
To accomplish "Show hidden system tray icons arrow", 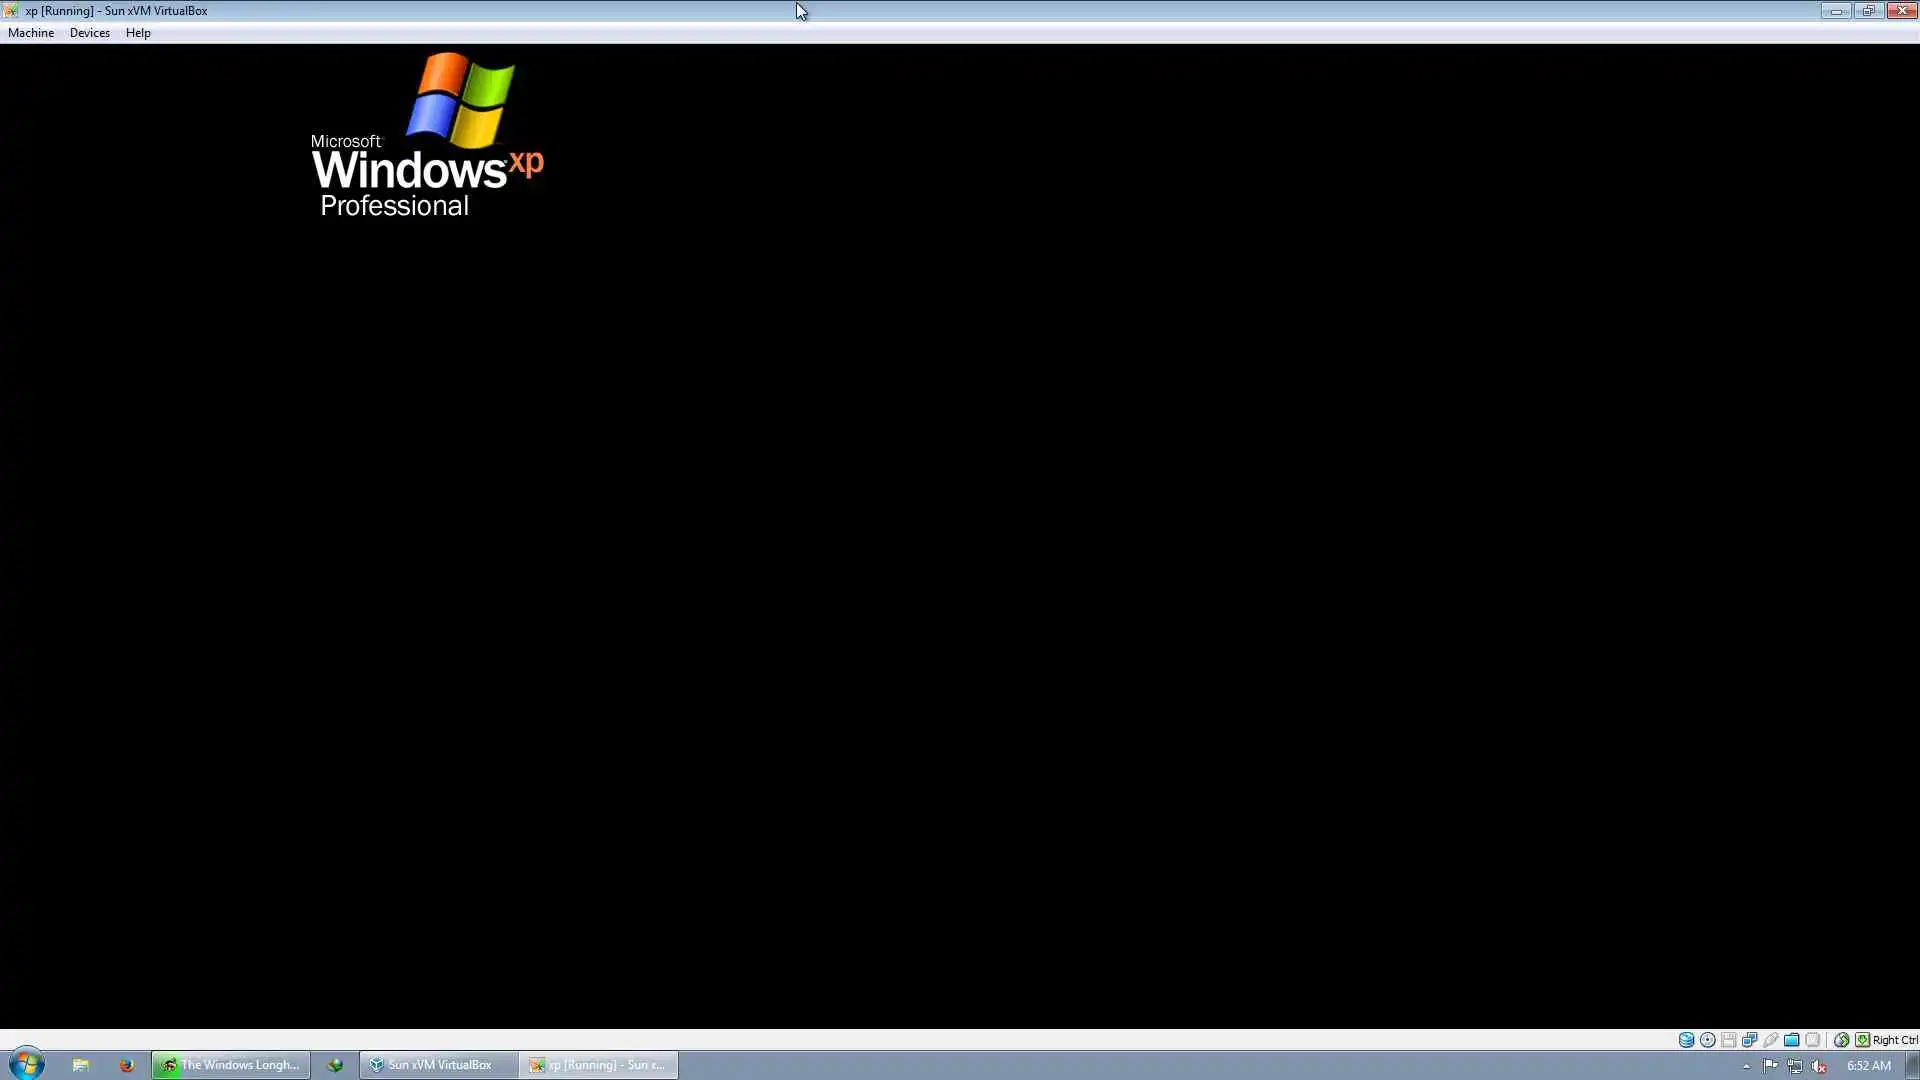I will [x=1746, y=1066].
